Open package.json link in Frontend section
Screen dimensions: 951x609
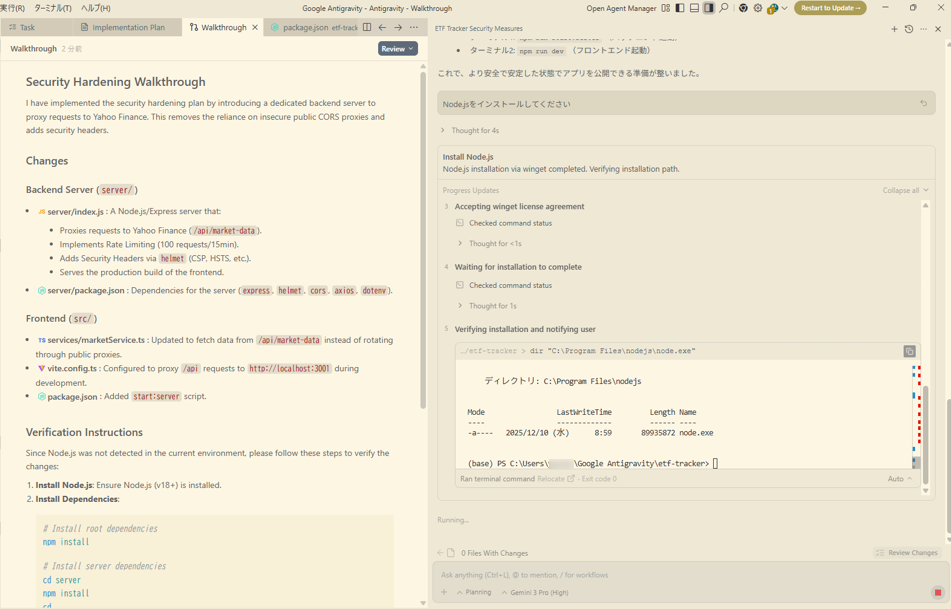67,397
